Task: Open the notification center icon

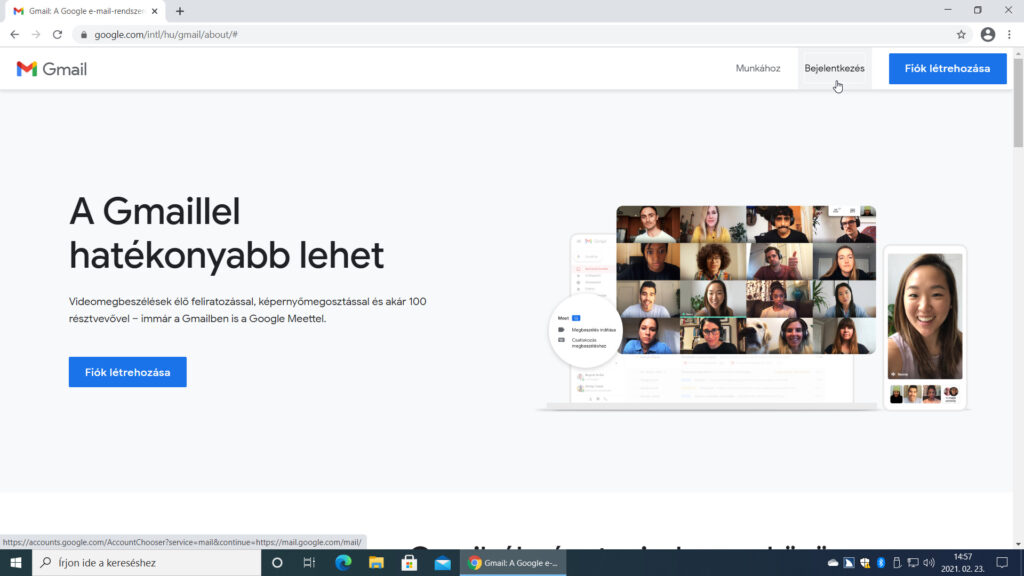Action: pos(1002,562)
